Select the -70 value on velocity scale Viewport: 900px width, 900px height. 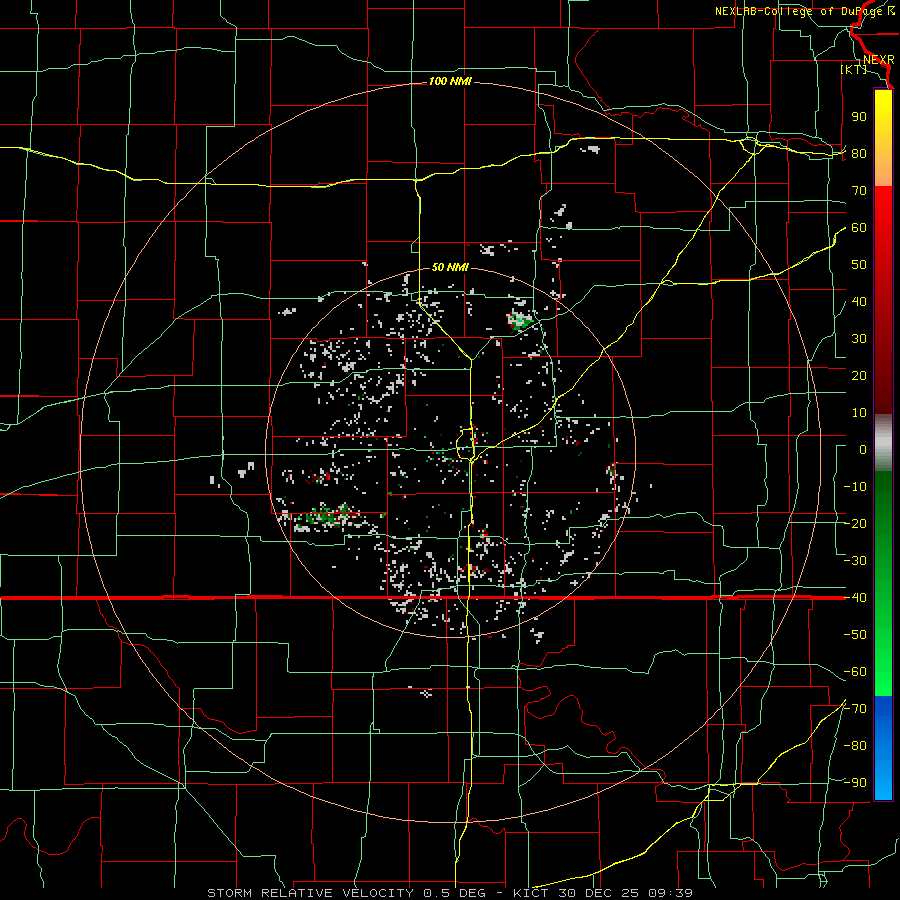tap(855, 709)
